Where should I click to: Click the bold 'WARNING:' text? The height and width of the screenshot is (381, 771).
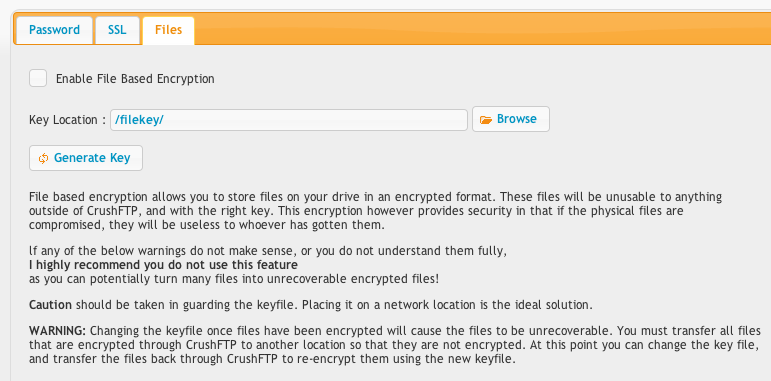tap(58, 330)
